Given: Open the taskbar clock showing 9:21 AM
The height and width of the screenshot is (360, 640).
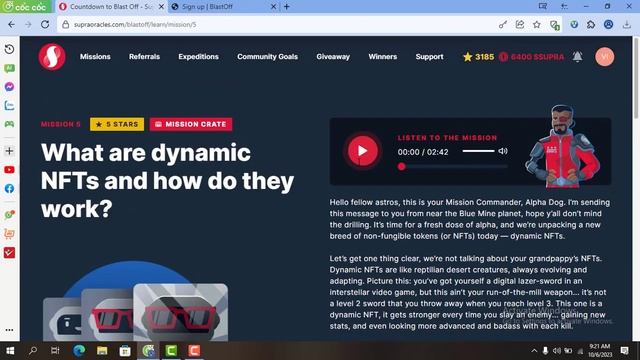Looking at the screenshot, I should click(599, 351).
